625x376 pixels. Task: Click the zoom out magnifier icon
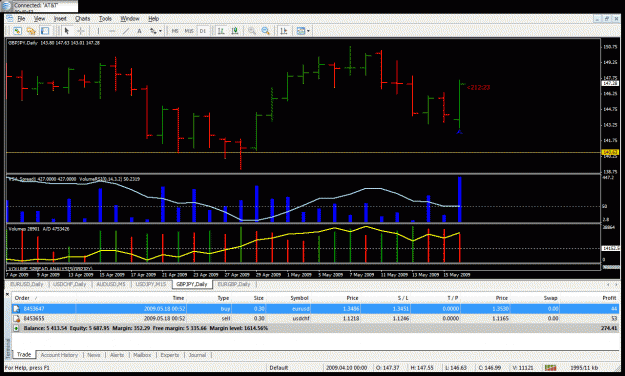(x=266, y=31)
